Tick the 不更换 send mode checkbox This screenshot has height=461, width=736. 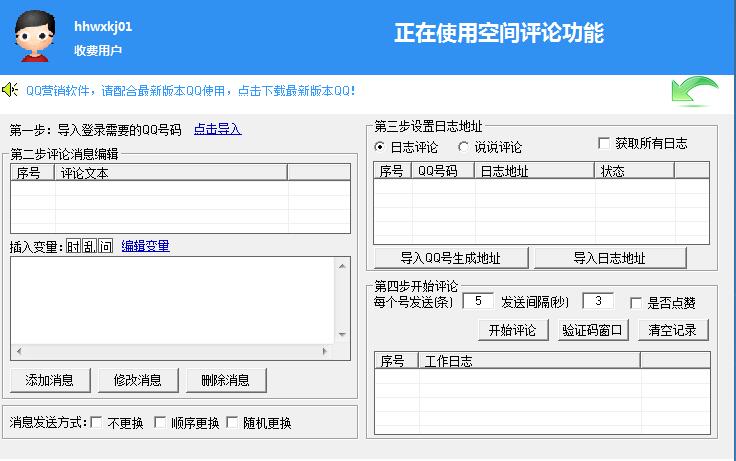click(96, 422)
